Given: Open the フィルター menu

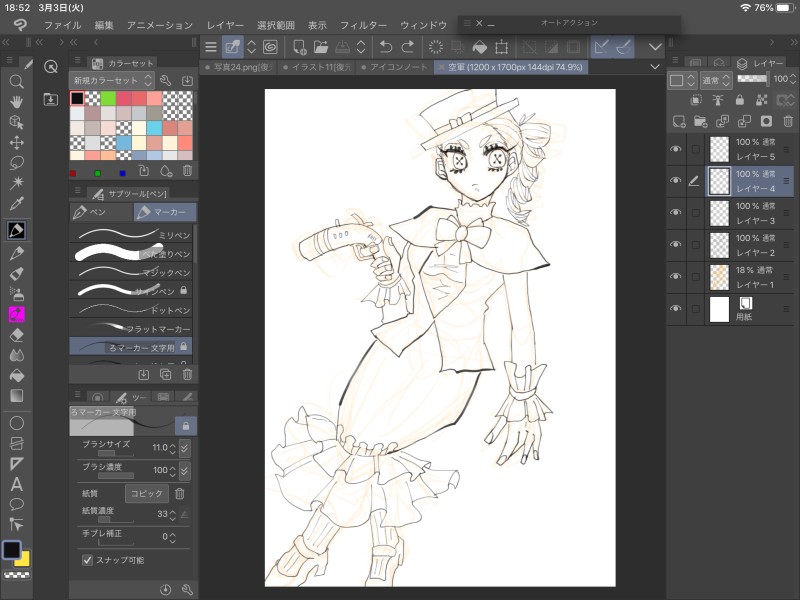Looking at the screenshot, I should point(363,25).
